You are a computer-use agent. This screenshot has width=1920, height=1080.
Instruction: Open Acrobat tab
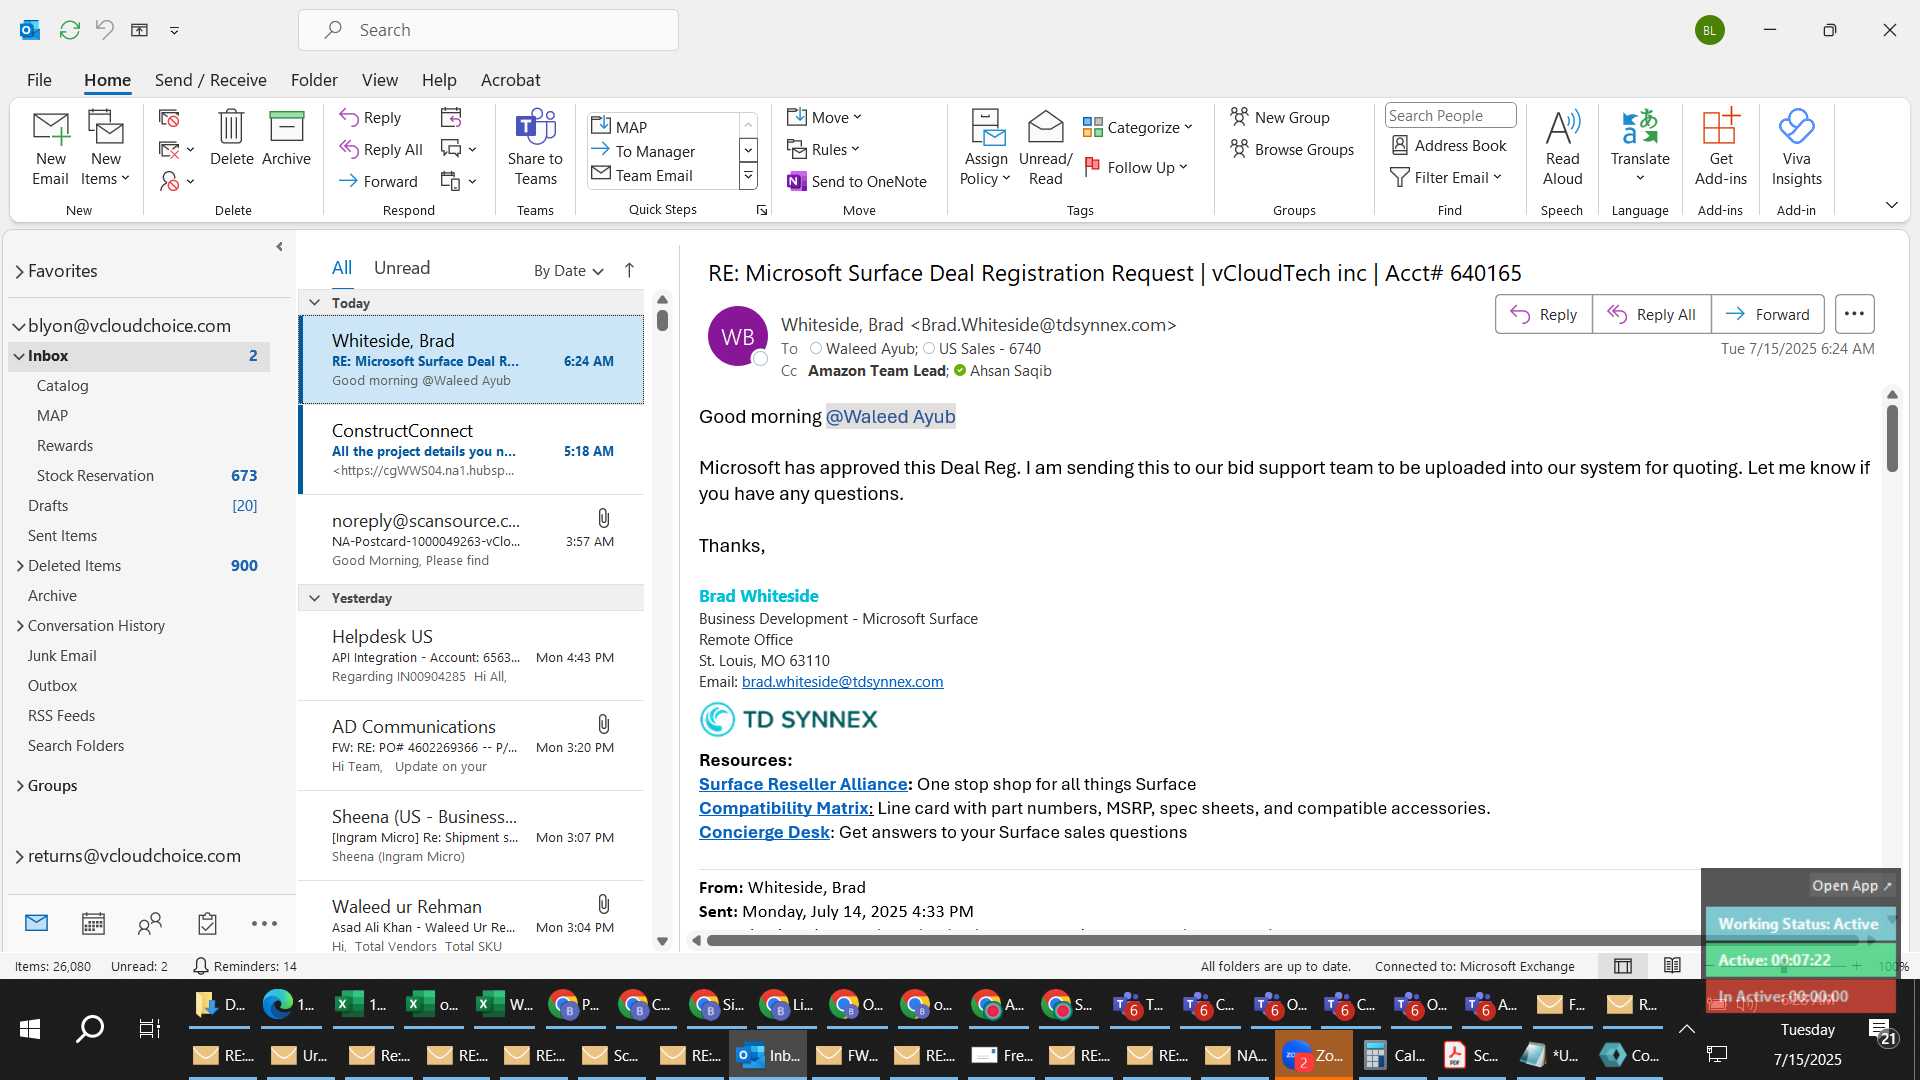(510, 80)
